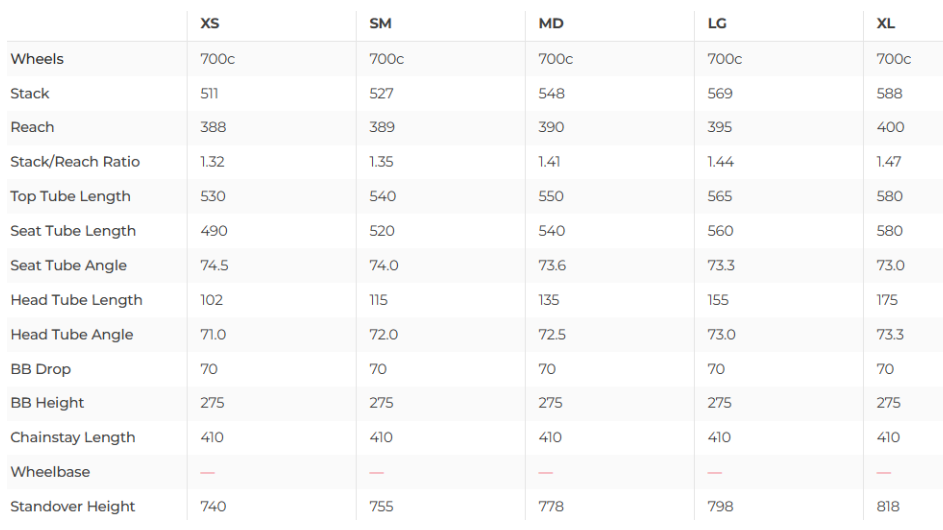The image size is (943, 530).
Task: Select the SM column header
Action: [x=380, y=24]
